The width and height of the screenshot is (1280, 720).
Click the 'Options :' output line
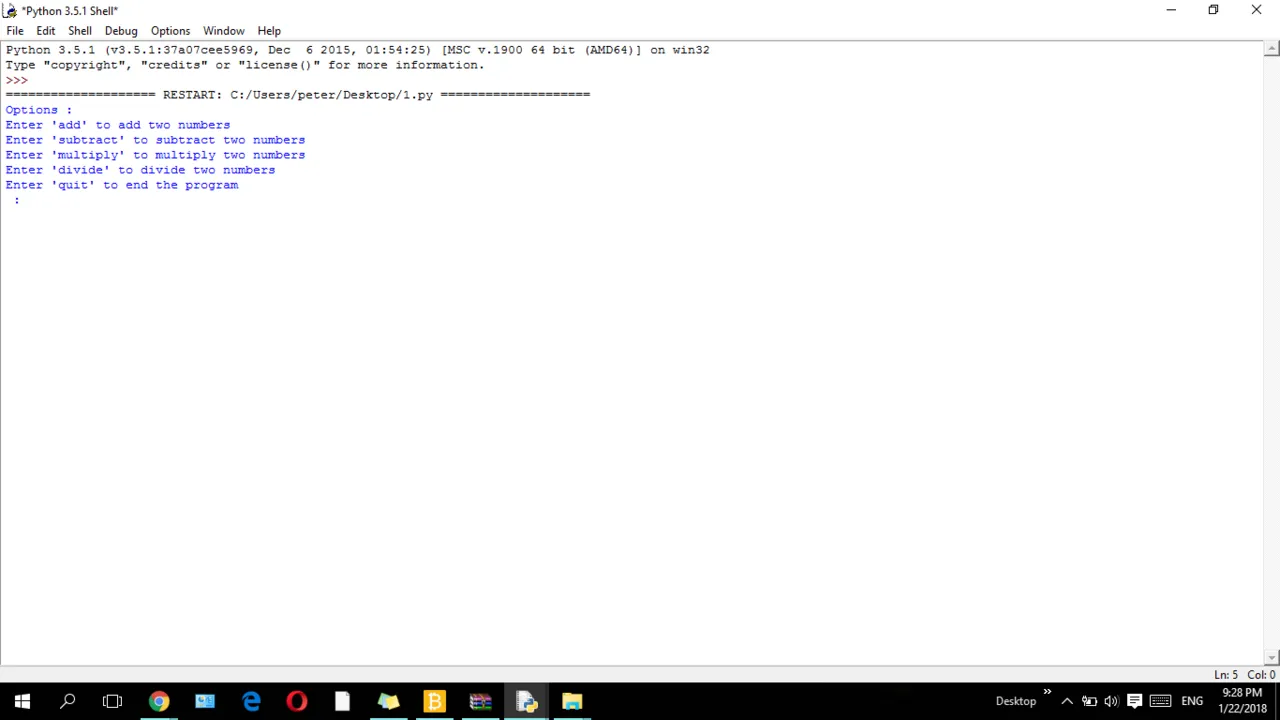(39, 110)
